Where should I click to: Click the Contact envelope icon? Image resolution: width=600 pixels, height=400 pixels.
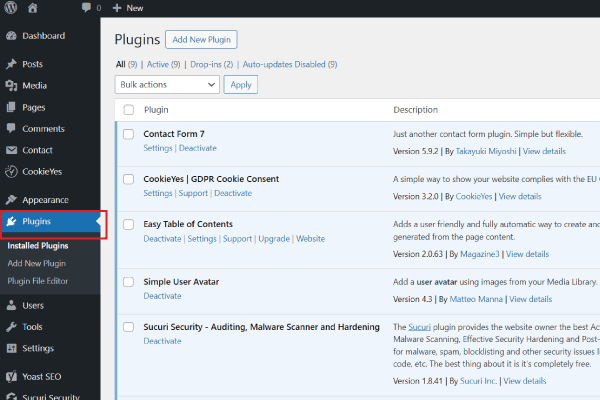(x=11, y=150)
